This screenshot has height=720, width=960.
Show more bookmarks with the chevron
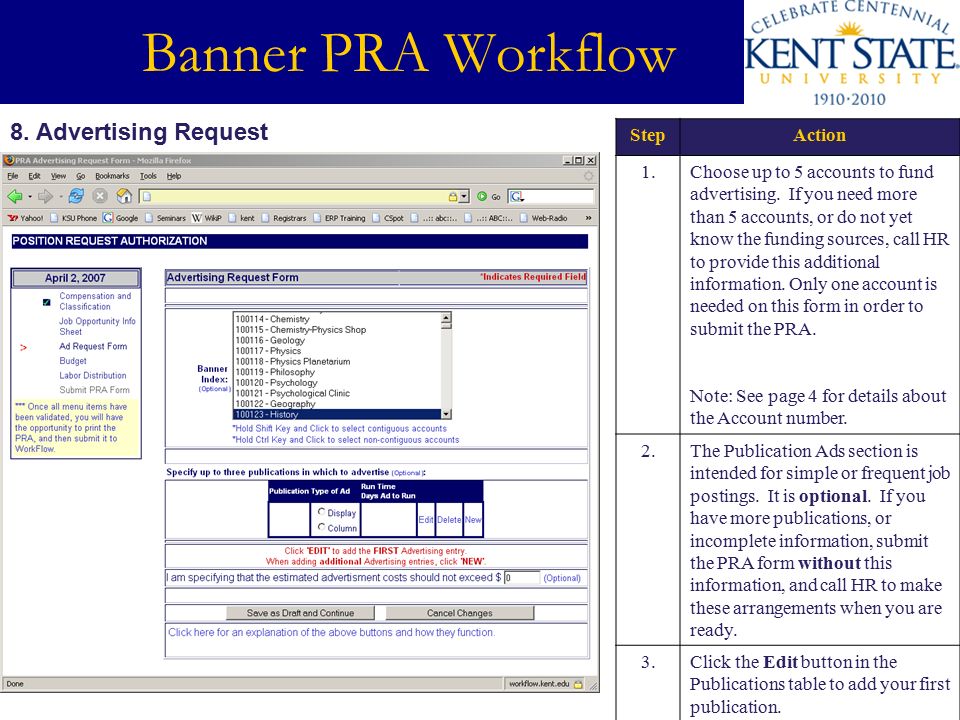click(588, 218)
